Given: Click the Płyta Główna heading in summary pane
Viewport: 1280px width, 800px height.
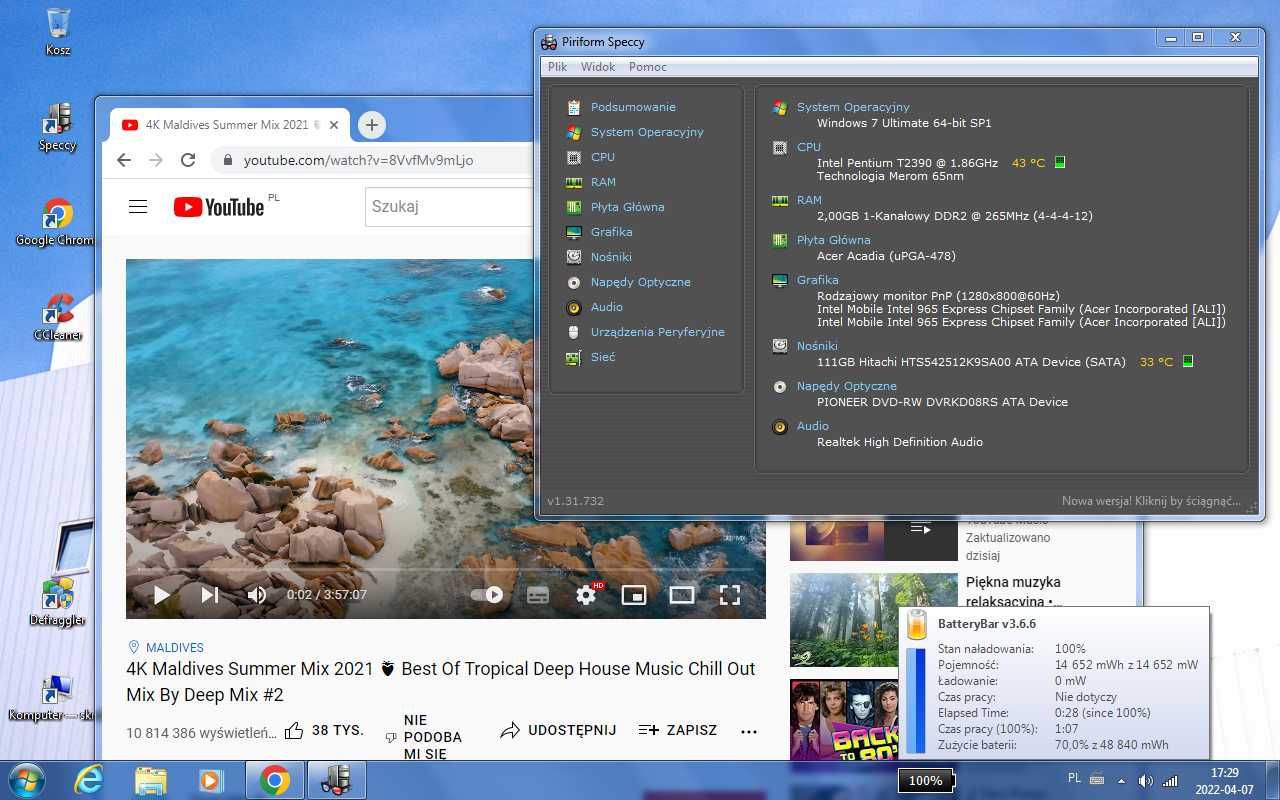Looking at the screenshot, I should [x=833, y=240].
